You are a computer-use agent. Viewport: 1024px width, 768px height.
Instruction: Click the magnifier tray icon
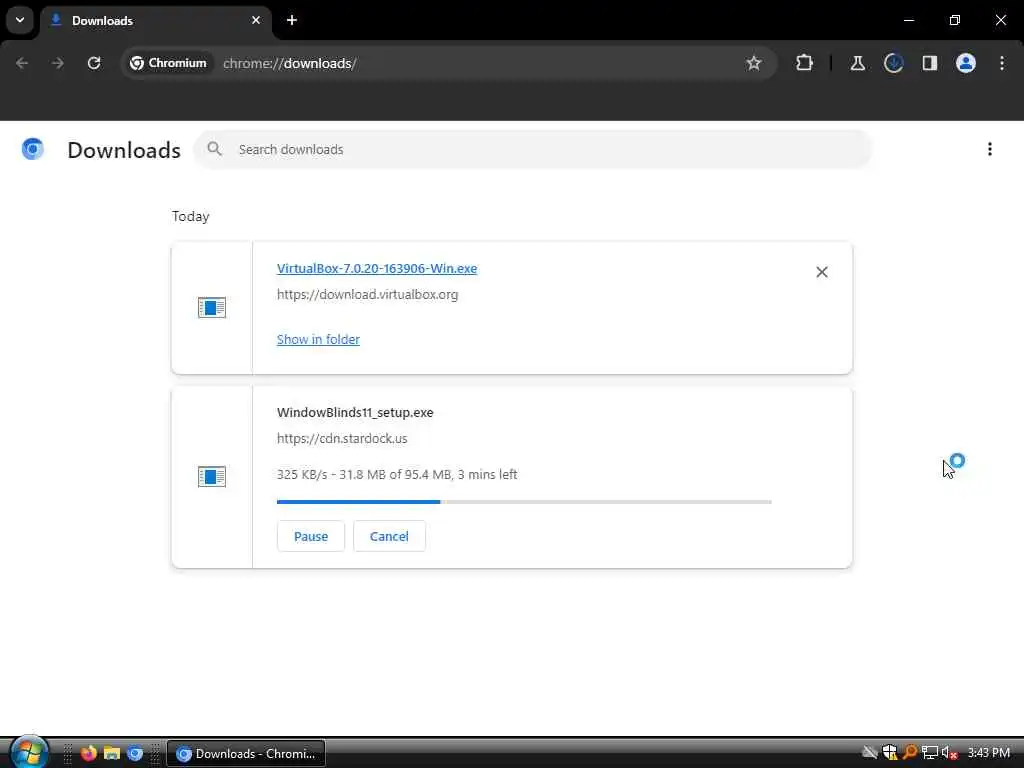[909, 753]
